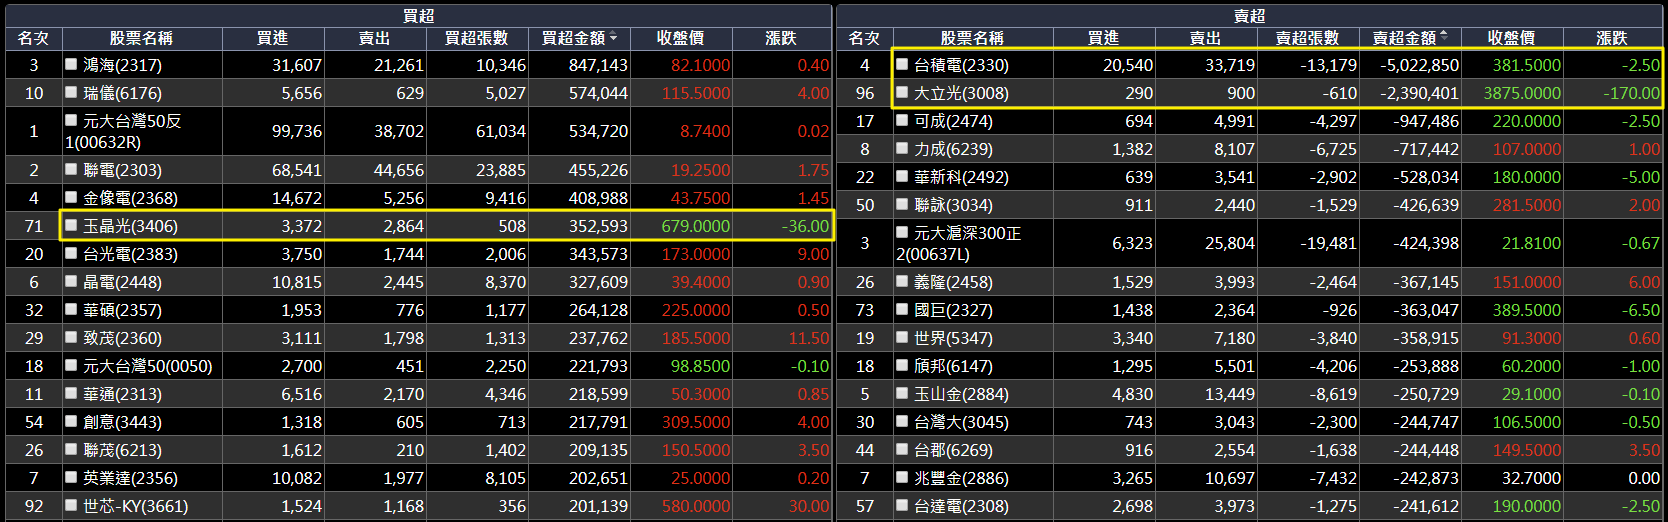Tick the checkbox next to 國巨(2327)
This screenshot has height=522, width=1668.
pos(902,309)
